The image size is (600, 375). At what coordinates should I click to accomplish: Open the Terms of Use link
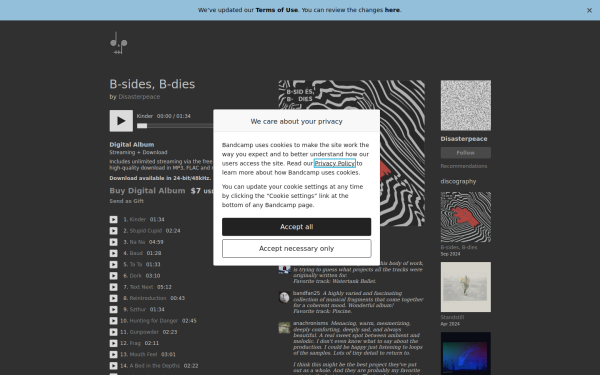[276, 10]
